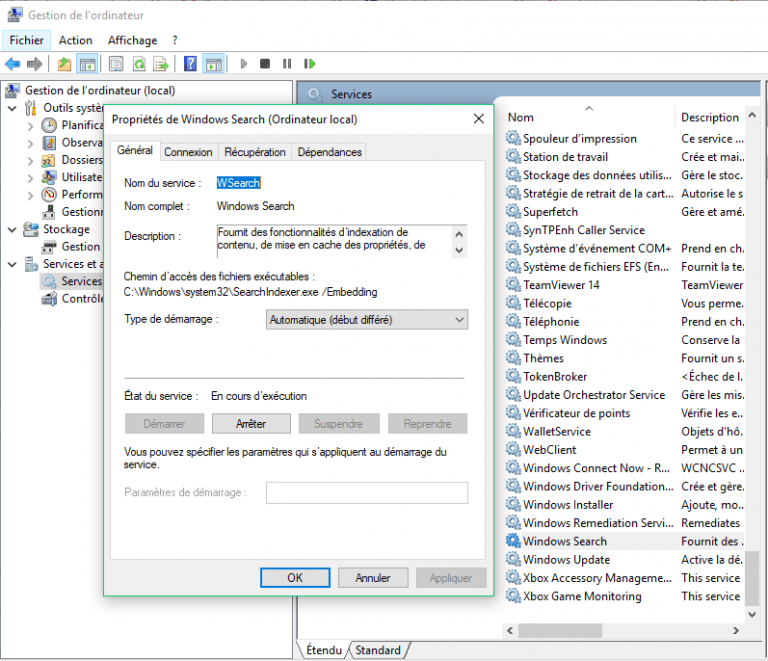
Task: Switch to the Dépendances tab
Action: pos(329,152)
